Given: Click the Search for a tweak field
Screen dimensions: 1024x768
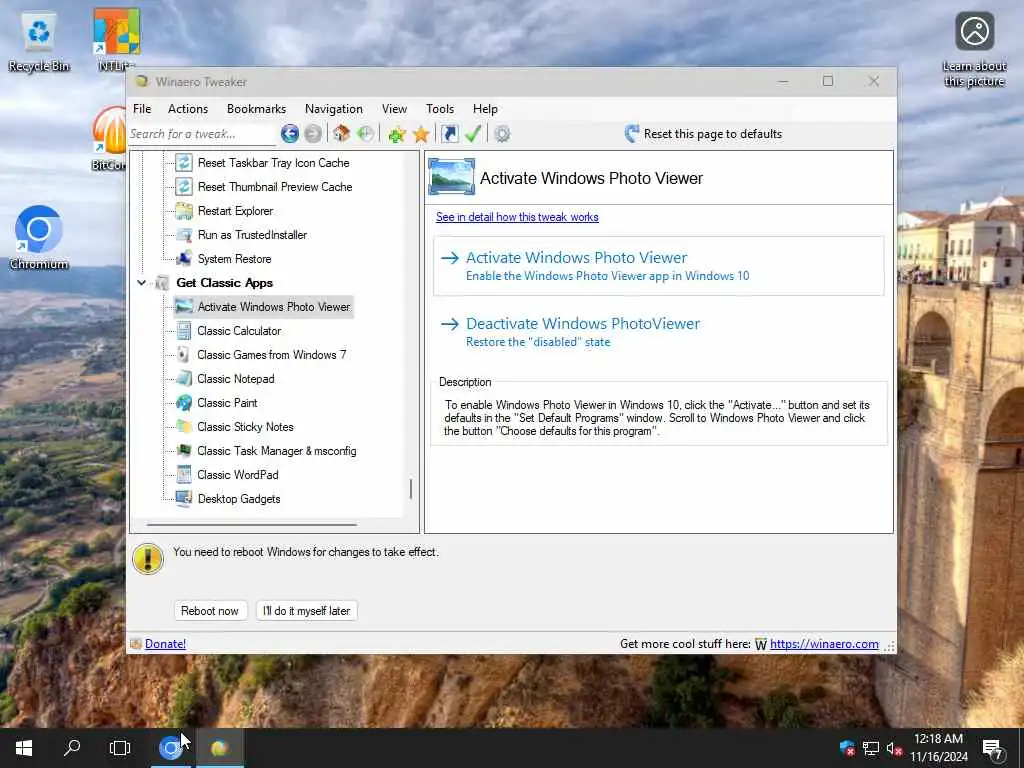Looking at the screenshot, I should (202, 134).
